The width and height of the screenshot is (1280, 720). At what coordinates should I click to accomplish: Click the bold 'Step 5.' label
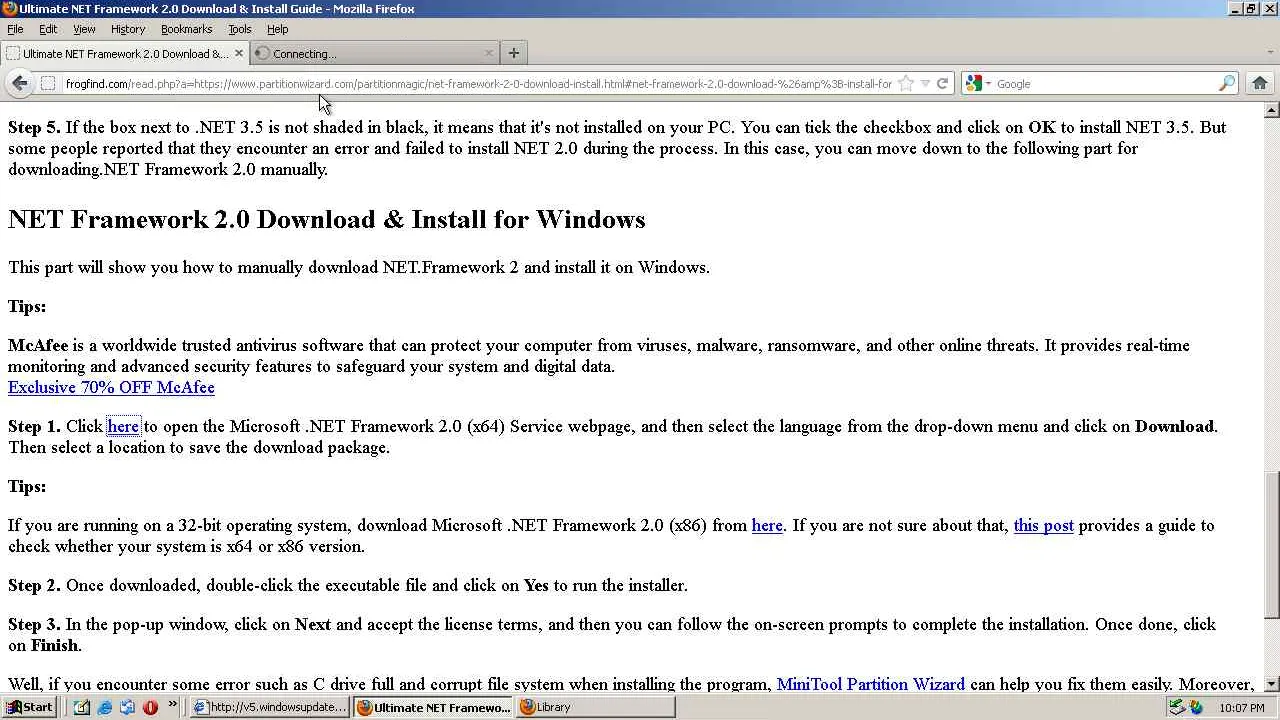[x=34, y=127]
